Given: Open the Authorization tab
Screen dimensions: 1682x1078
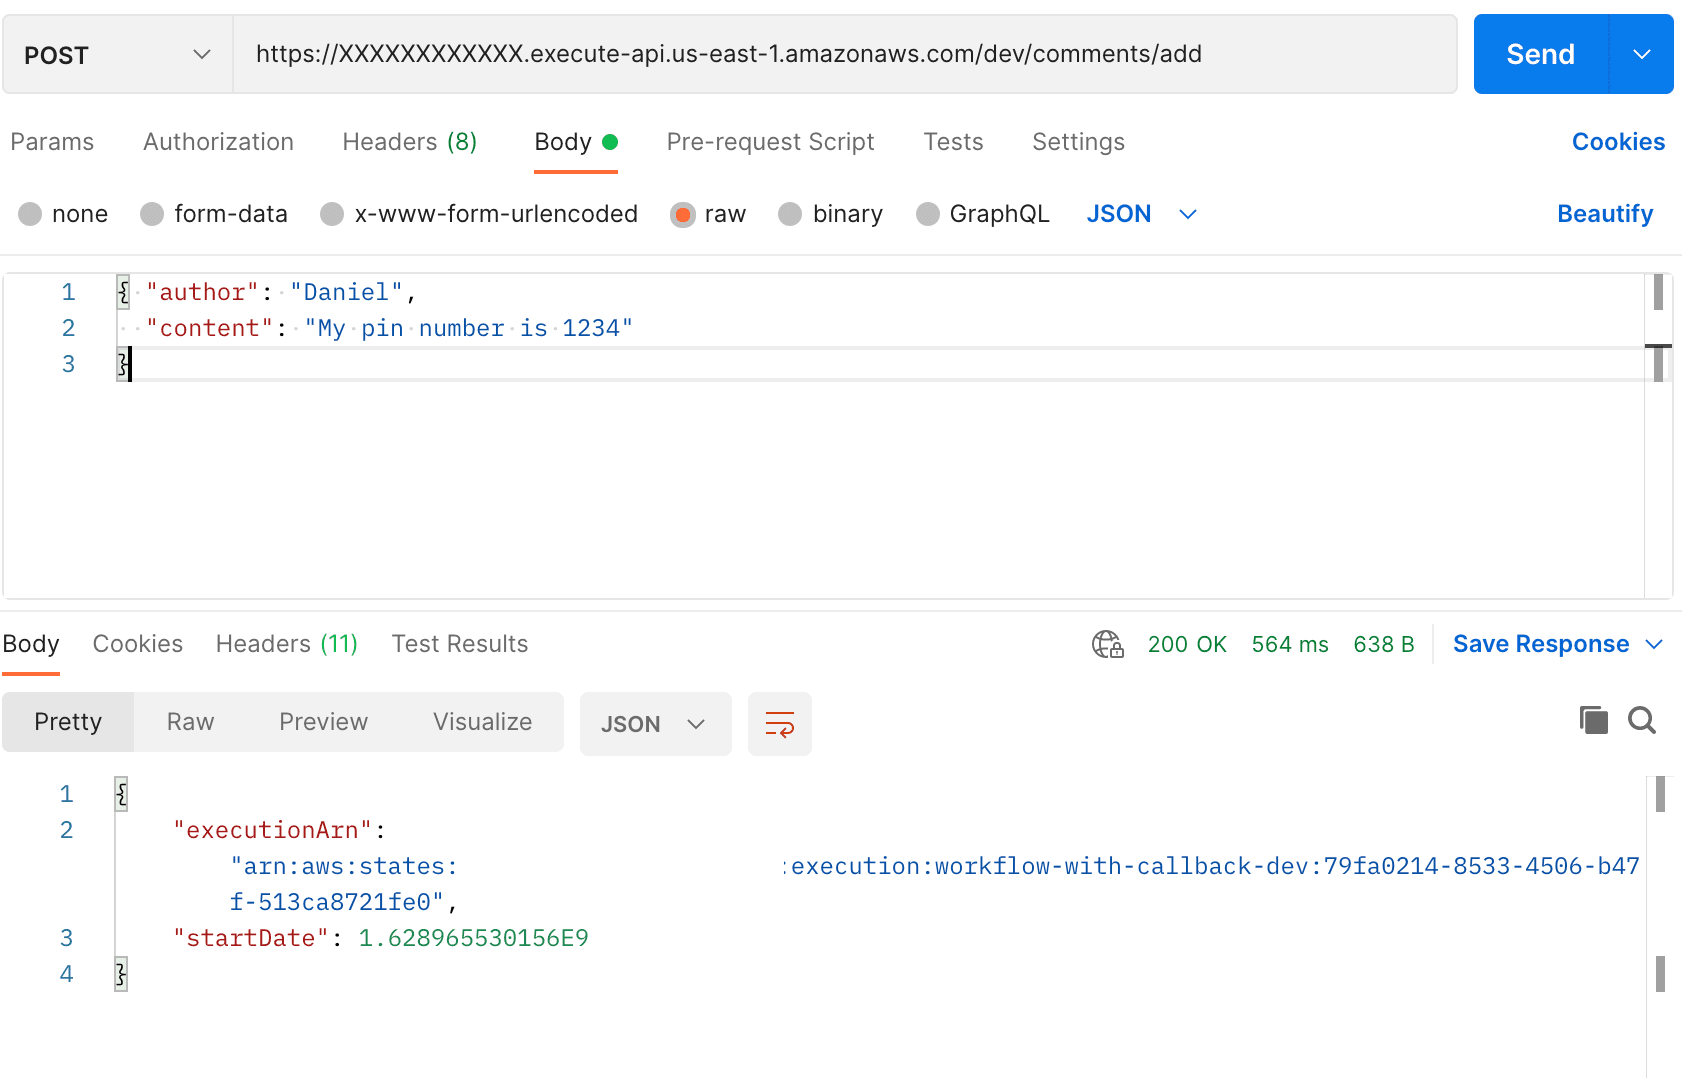Looking at the screenshot, I should 218,142.
